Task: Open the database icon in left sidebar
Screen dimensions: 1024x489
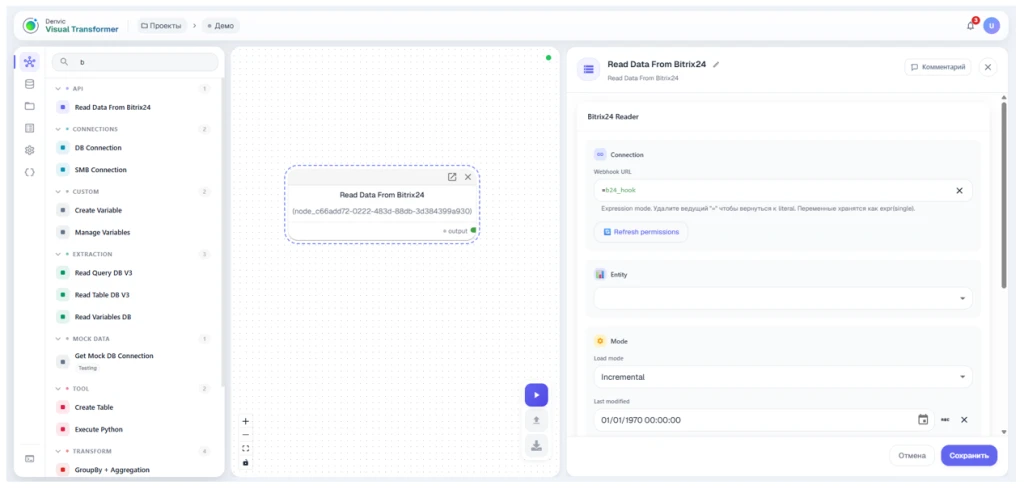Action: click(x=29, y=84)
